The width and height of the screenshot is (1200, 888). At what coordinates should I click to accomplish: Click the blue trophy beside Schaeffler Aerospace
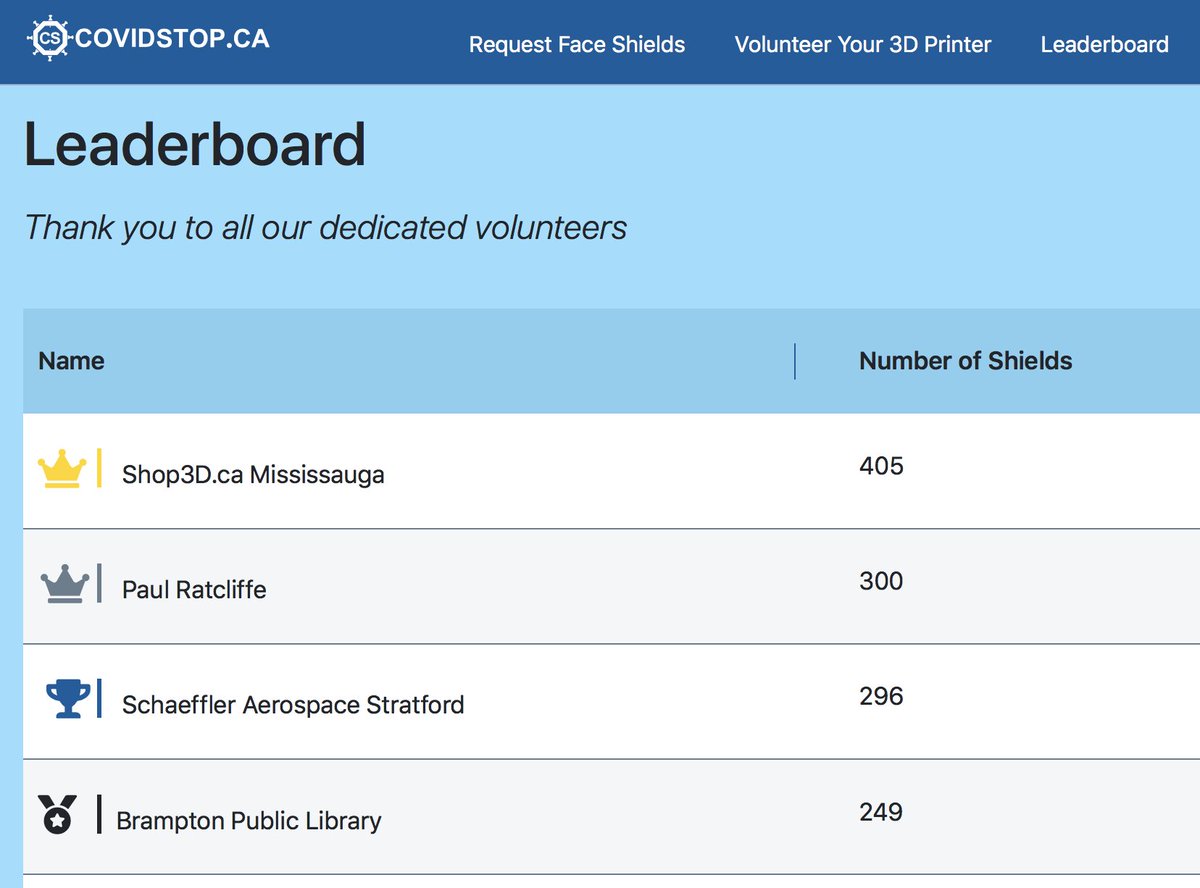(68, 698)
